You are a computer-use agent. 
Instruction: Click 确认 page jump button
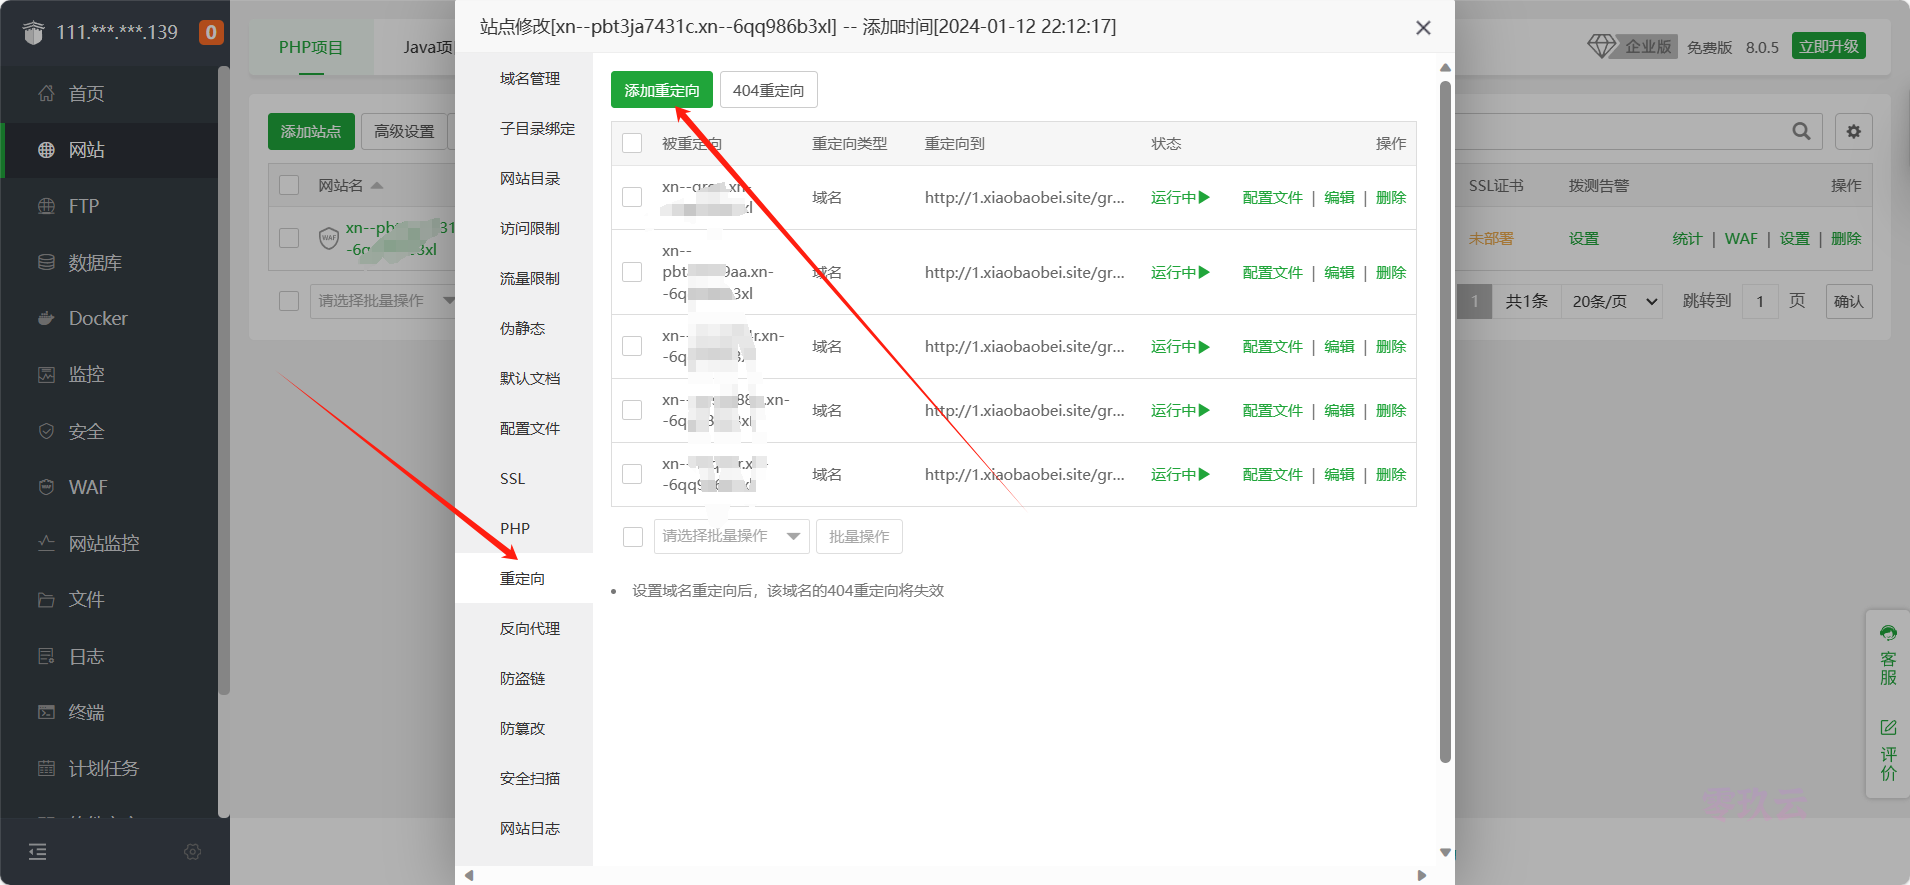tap(1848, 301)
